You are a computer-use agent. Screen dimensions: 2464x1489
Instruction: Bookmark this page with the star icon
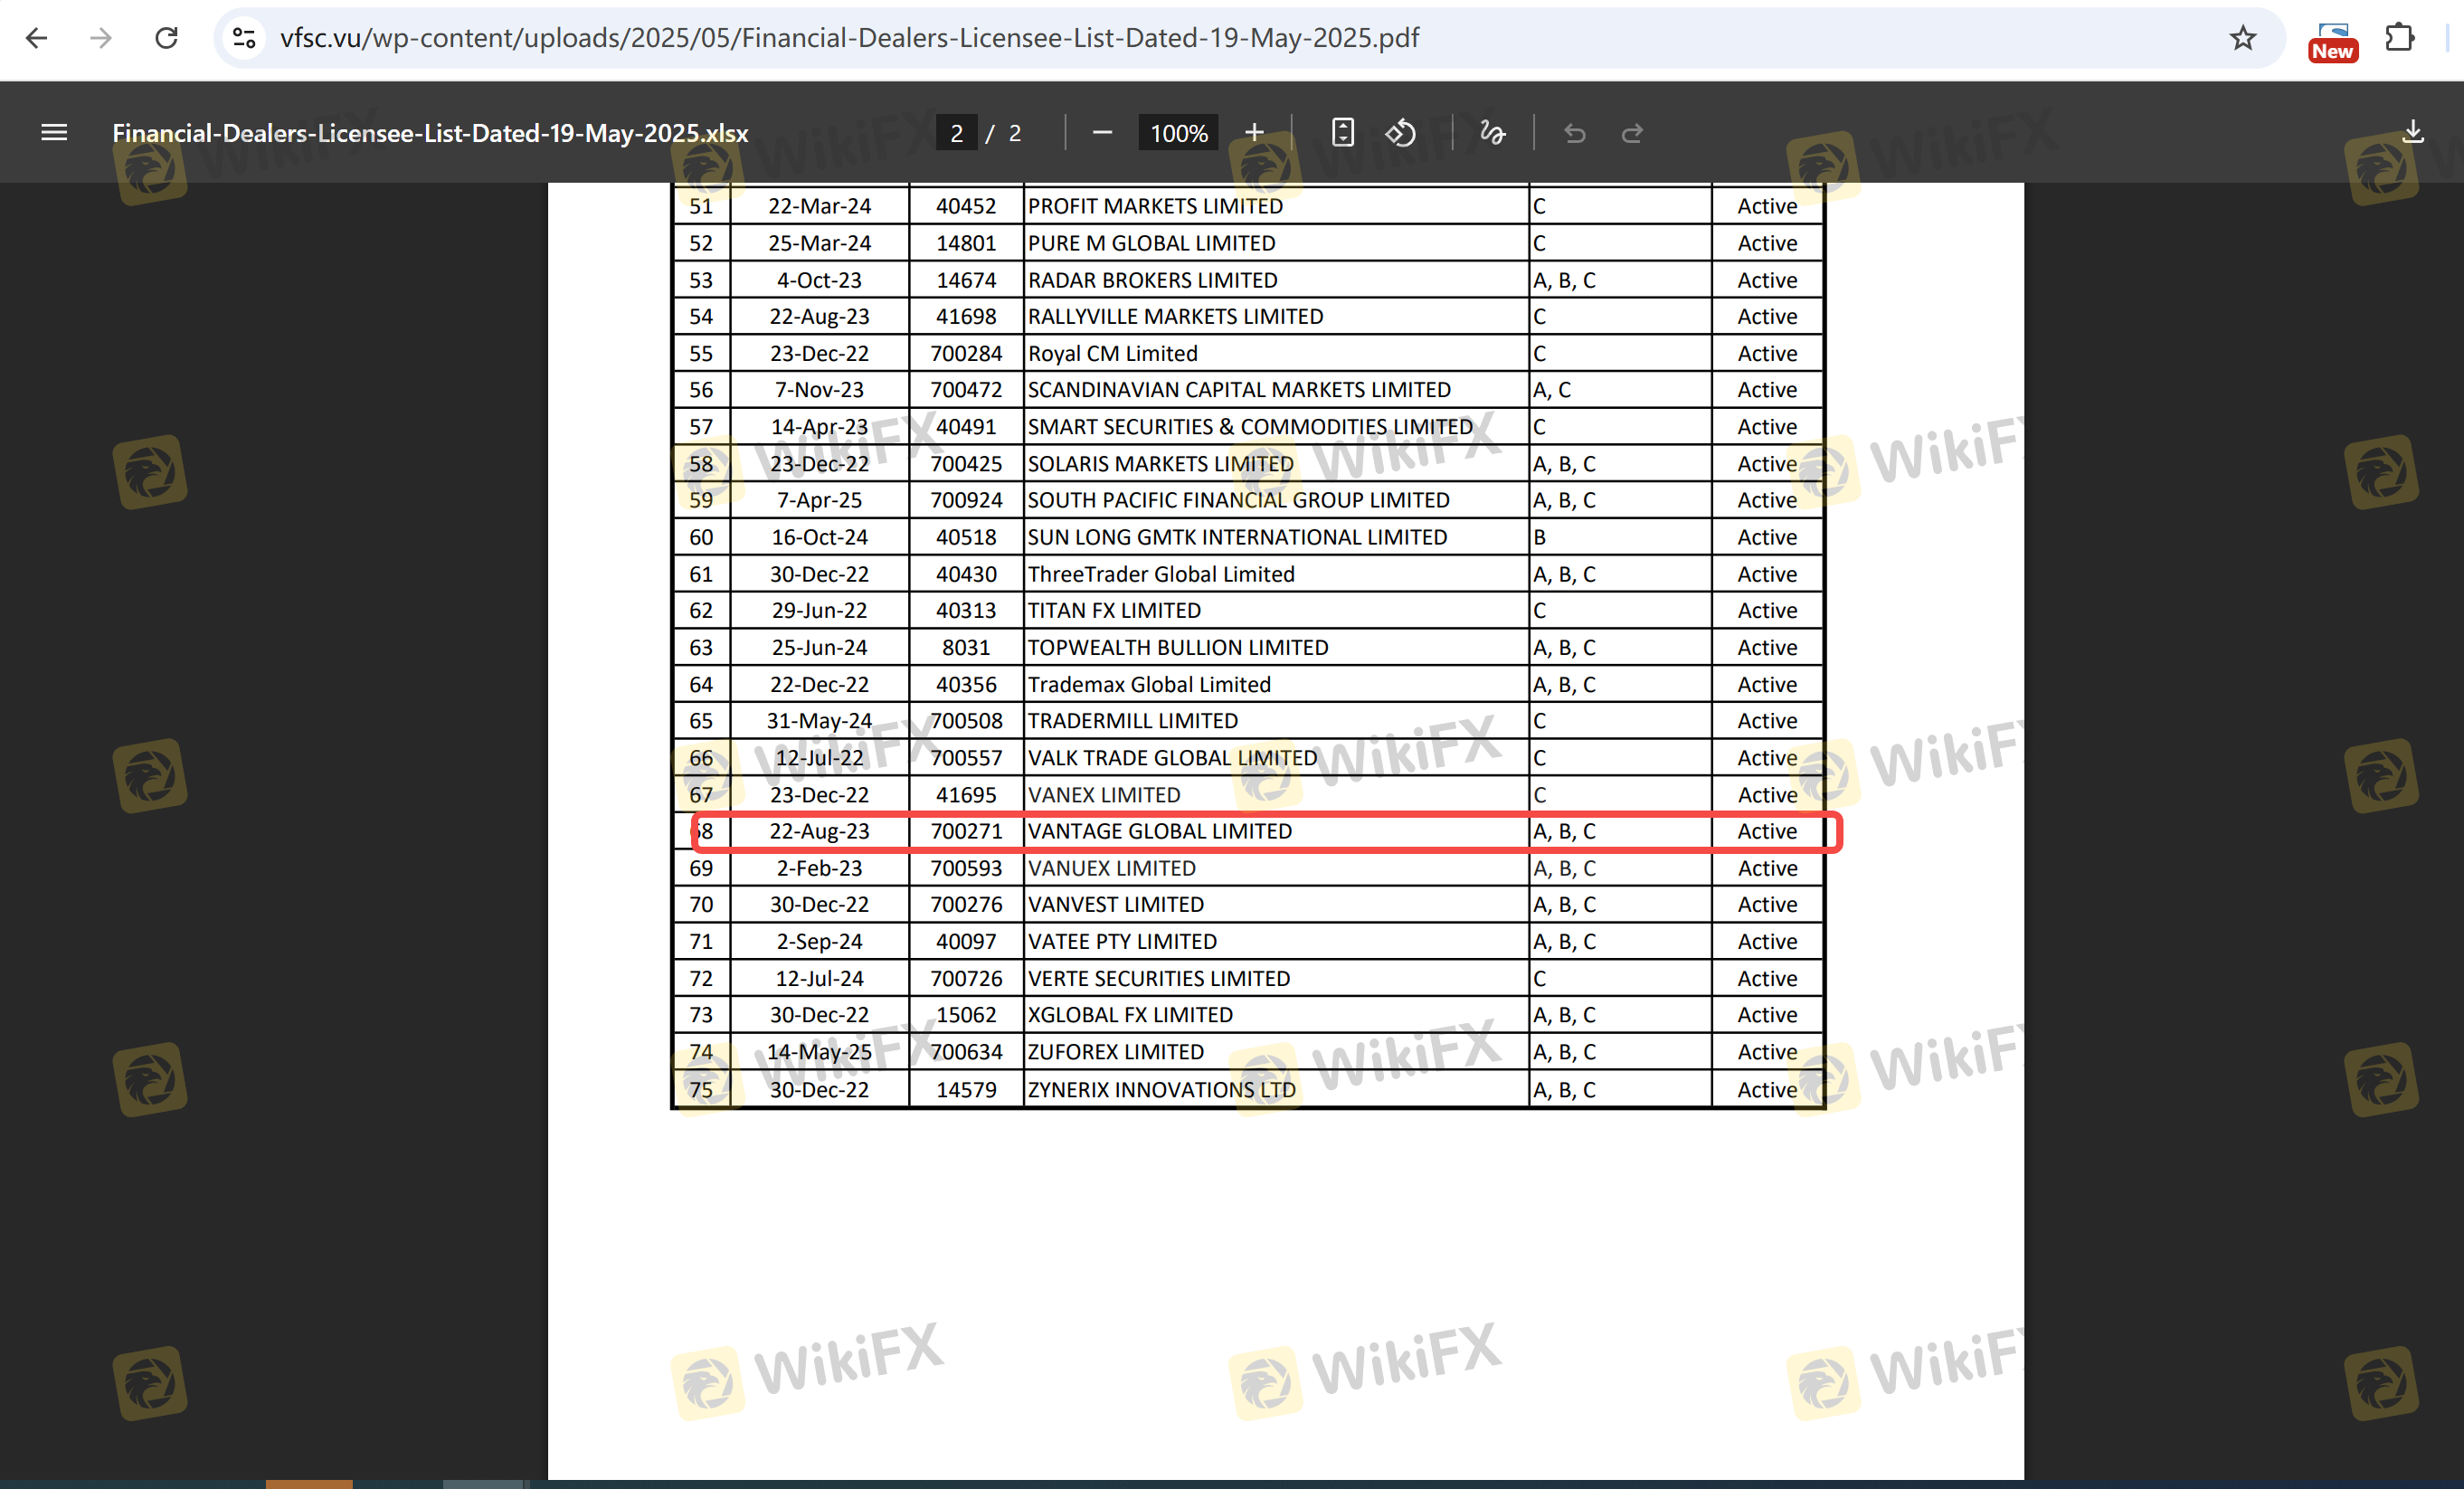pos(2243,38)
